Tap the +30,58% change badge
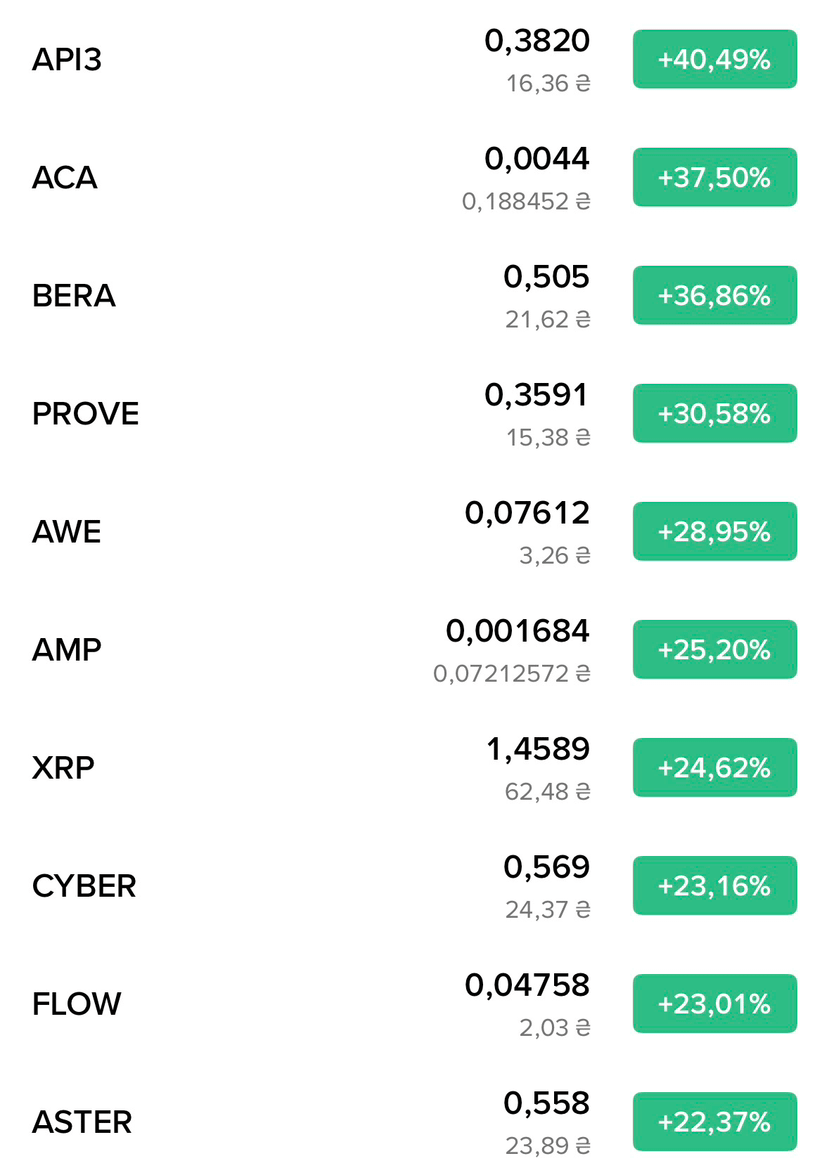The width and height of the screenshot is (829, 1175). (714, 413)
